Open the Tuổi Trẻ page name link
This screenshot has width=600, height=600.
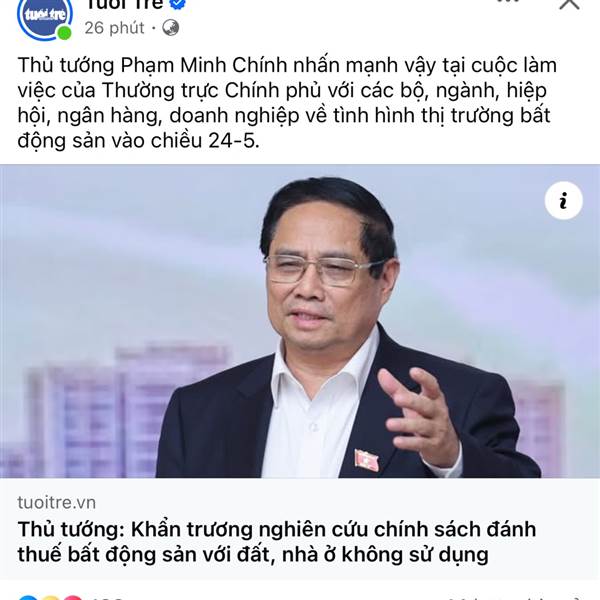click(124, 5)
